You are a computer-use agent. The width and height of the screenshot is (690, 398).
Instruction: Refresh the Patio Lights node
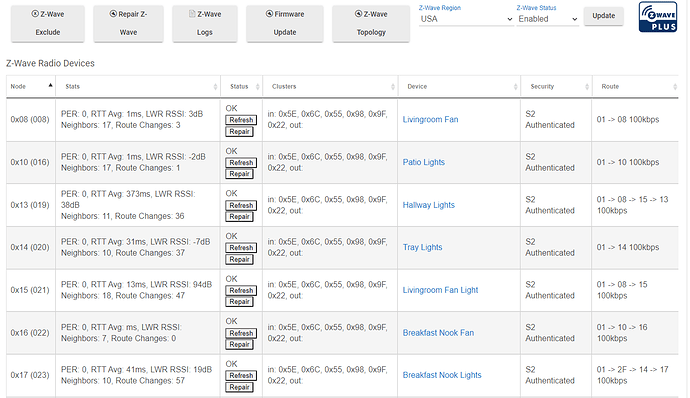click(x=241, y=162)
